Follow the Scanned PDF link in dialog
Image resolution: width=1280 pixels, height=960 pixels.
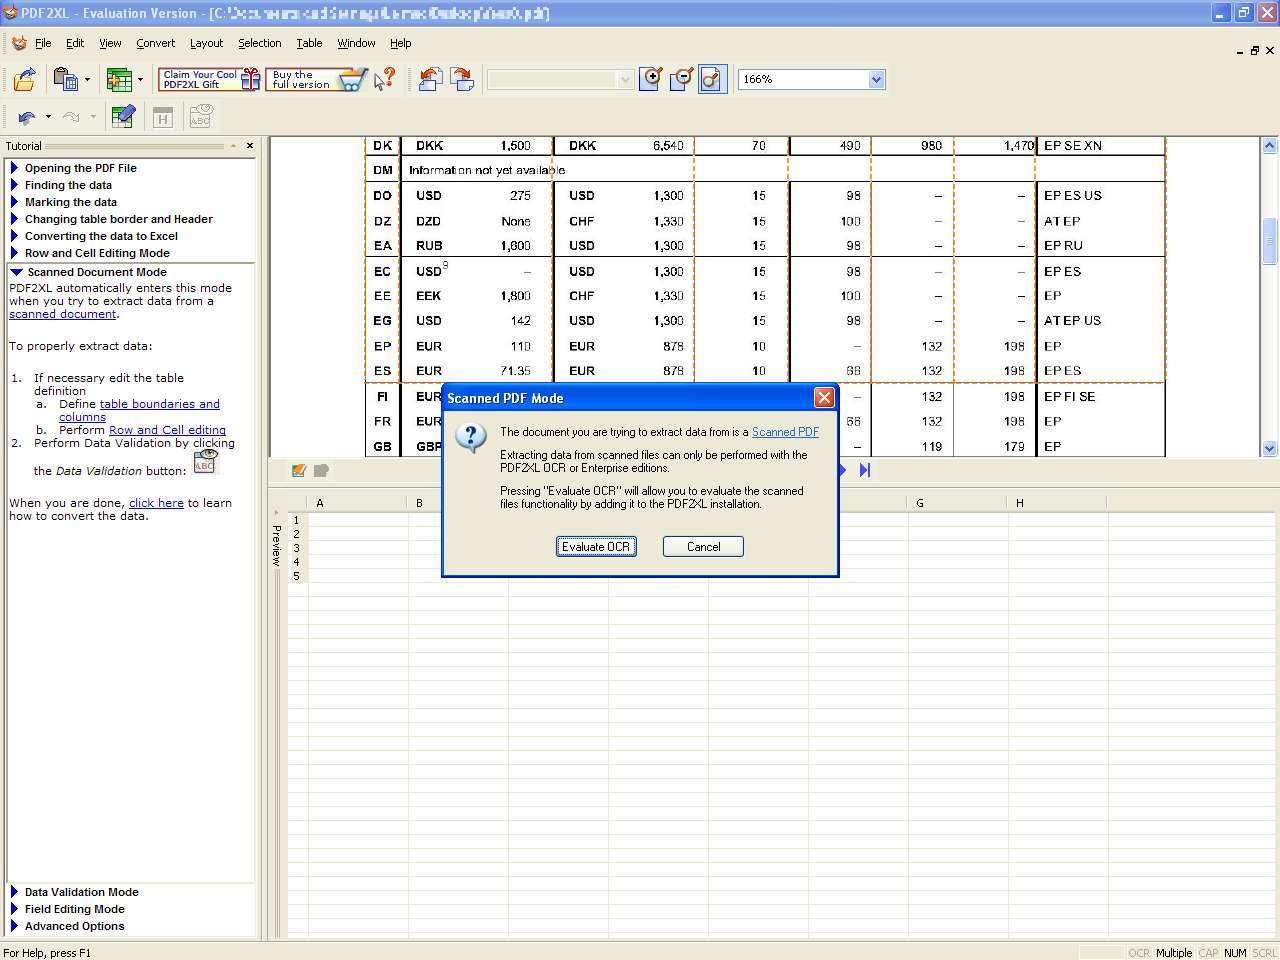(x=785, y=432)
